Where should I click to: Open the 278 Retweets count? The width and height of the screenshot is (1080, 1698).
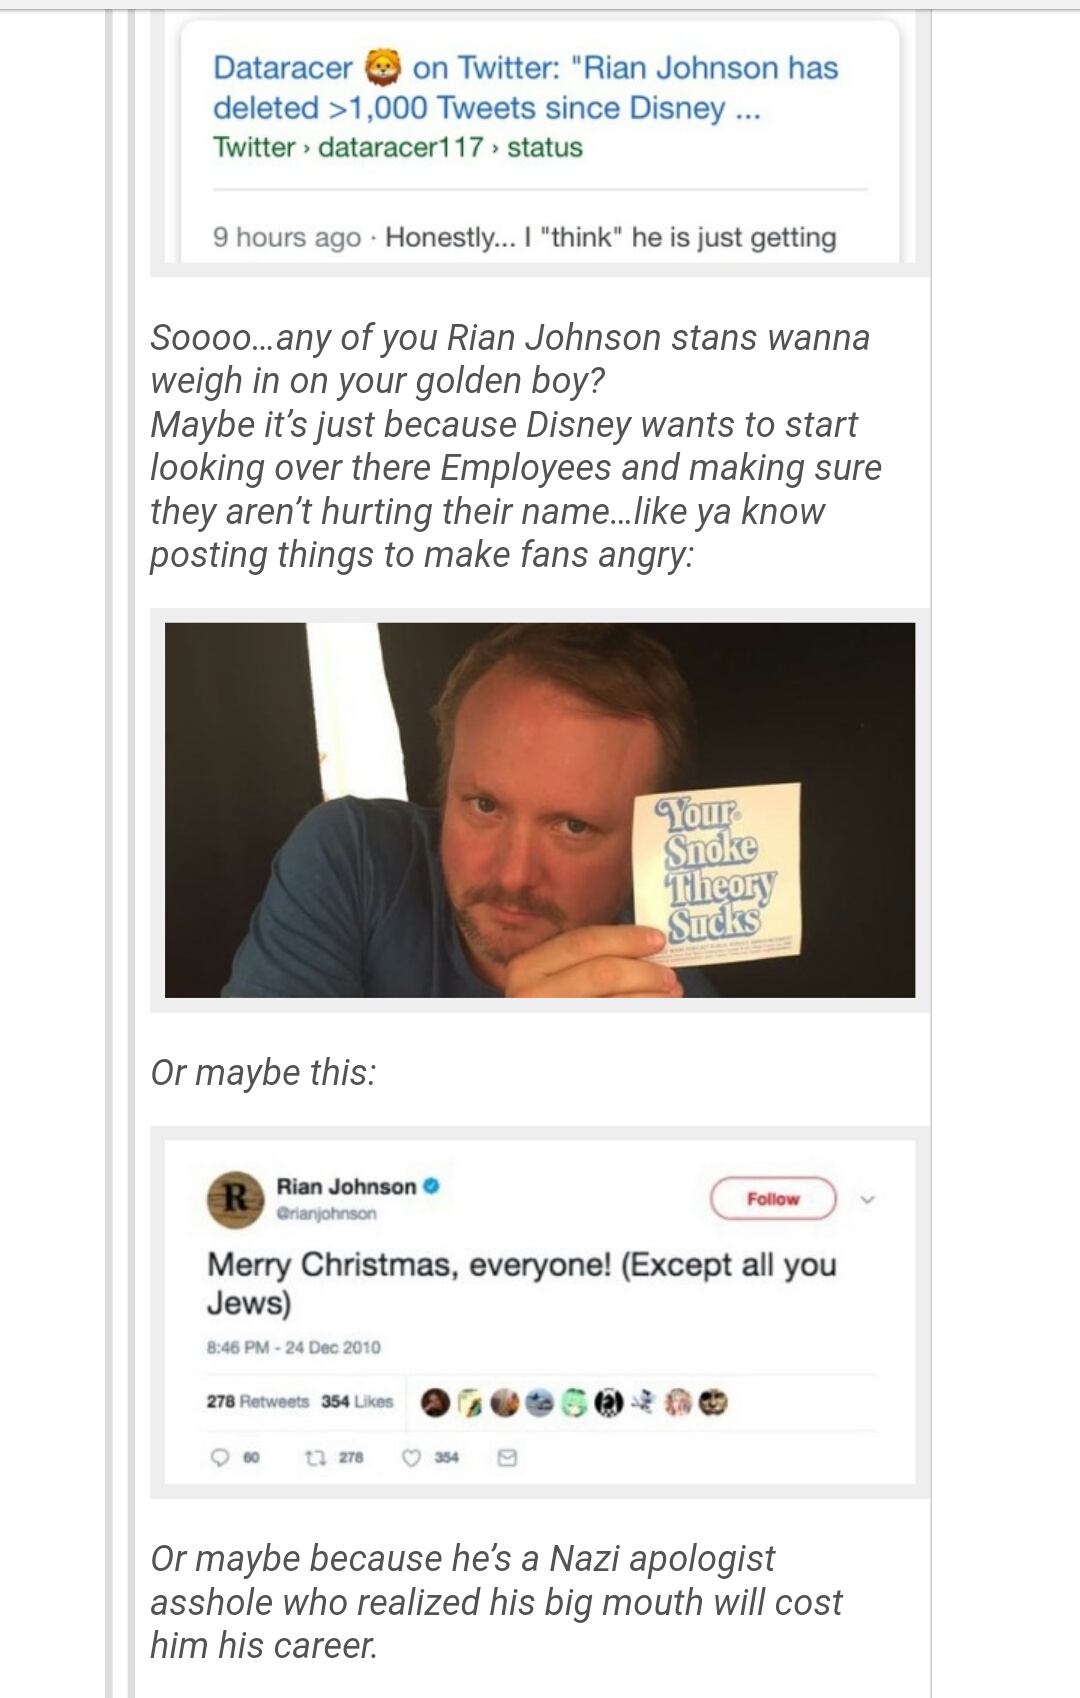point(258,1402)
